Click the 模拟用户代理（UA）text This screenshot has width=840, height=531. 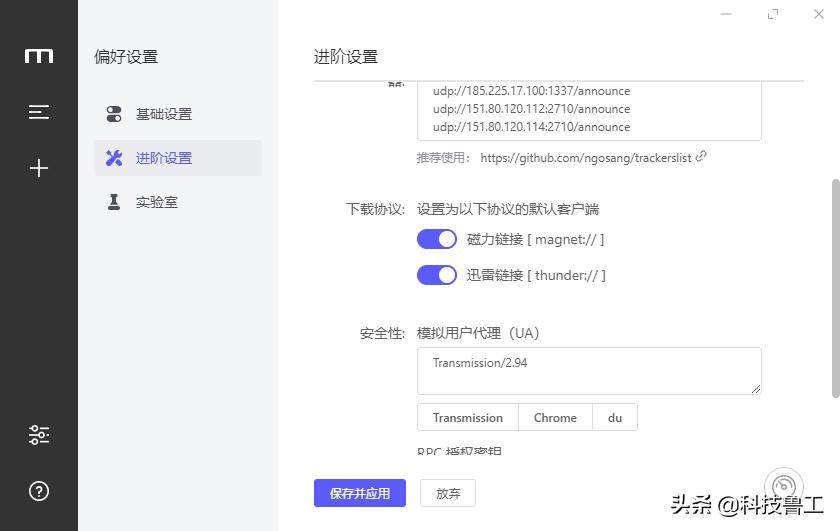pos(478,333)
